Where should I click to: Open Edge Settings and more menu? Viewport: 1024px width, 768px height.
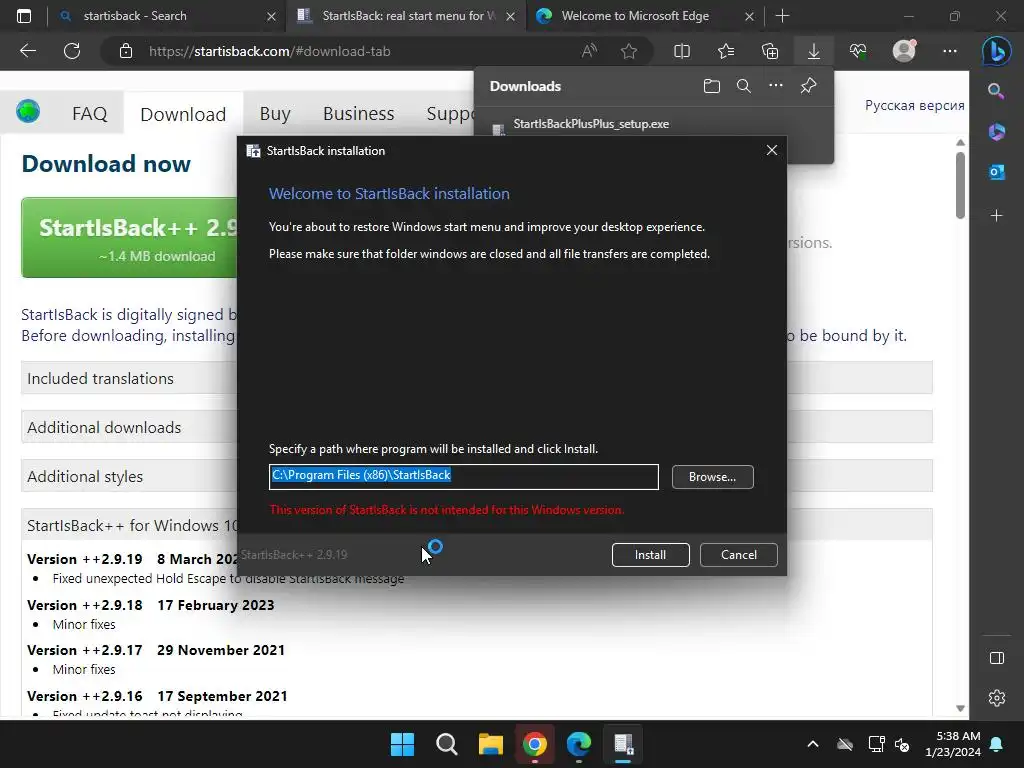950,51
